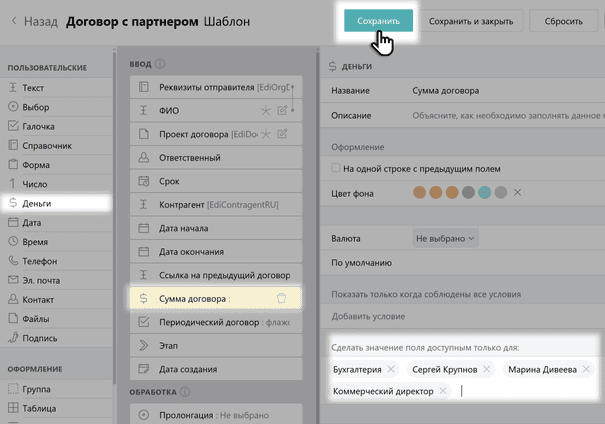Viewport: 605px width, 424px height.
Task: Remove the Коммерческий директор tag
Action: 443,391
